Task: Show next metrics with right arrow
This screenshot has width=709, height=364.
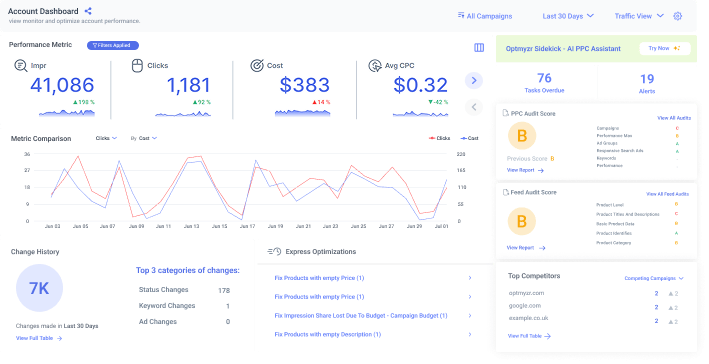Action: tap(474, 80)
